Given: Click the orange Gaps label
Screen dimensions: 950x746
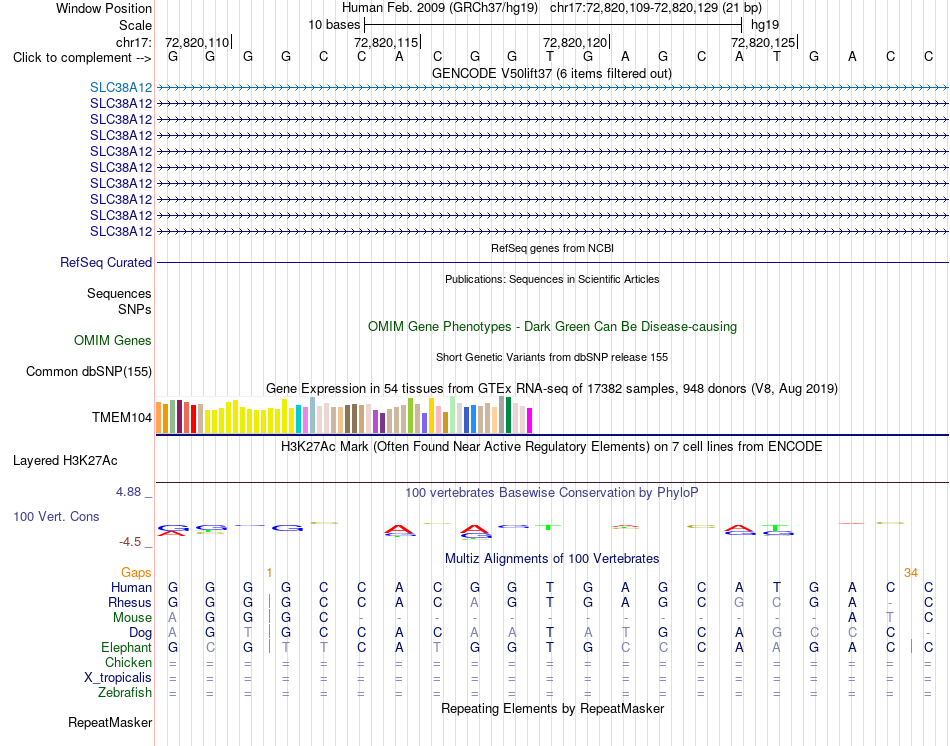Looking at the screenshot, I should 136,573.
